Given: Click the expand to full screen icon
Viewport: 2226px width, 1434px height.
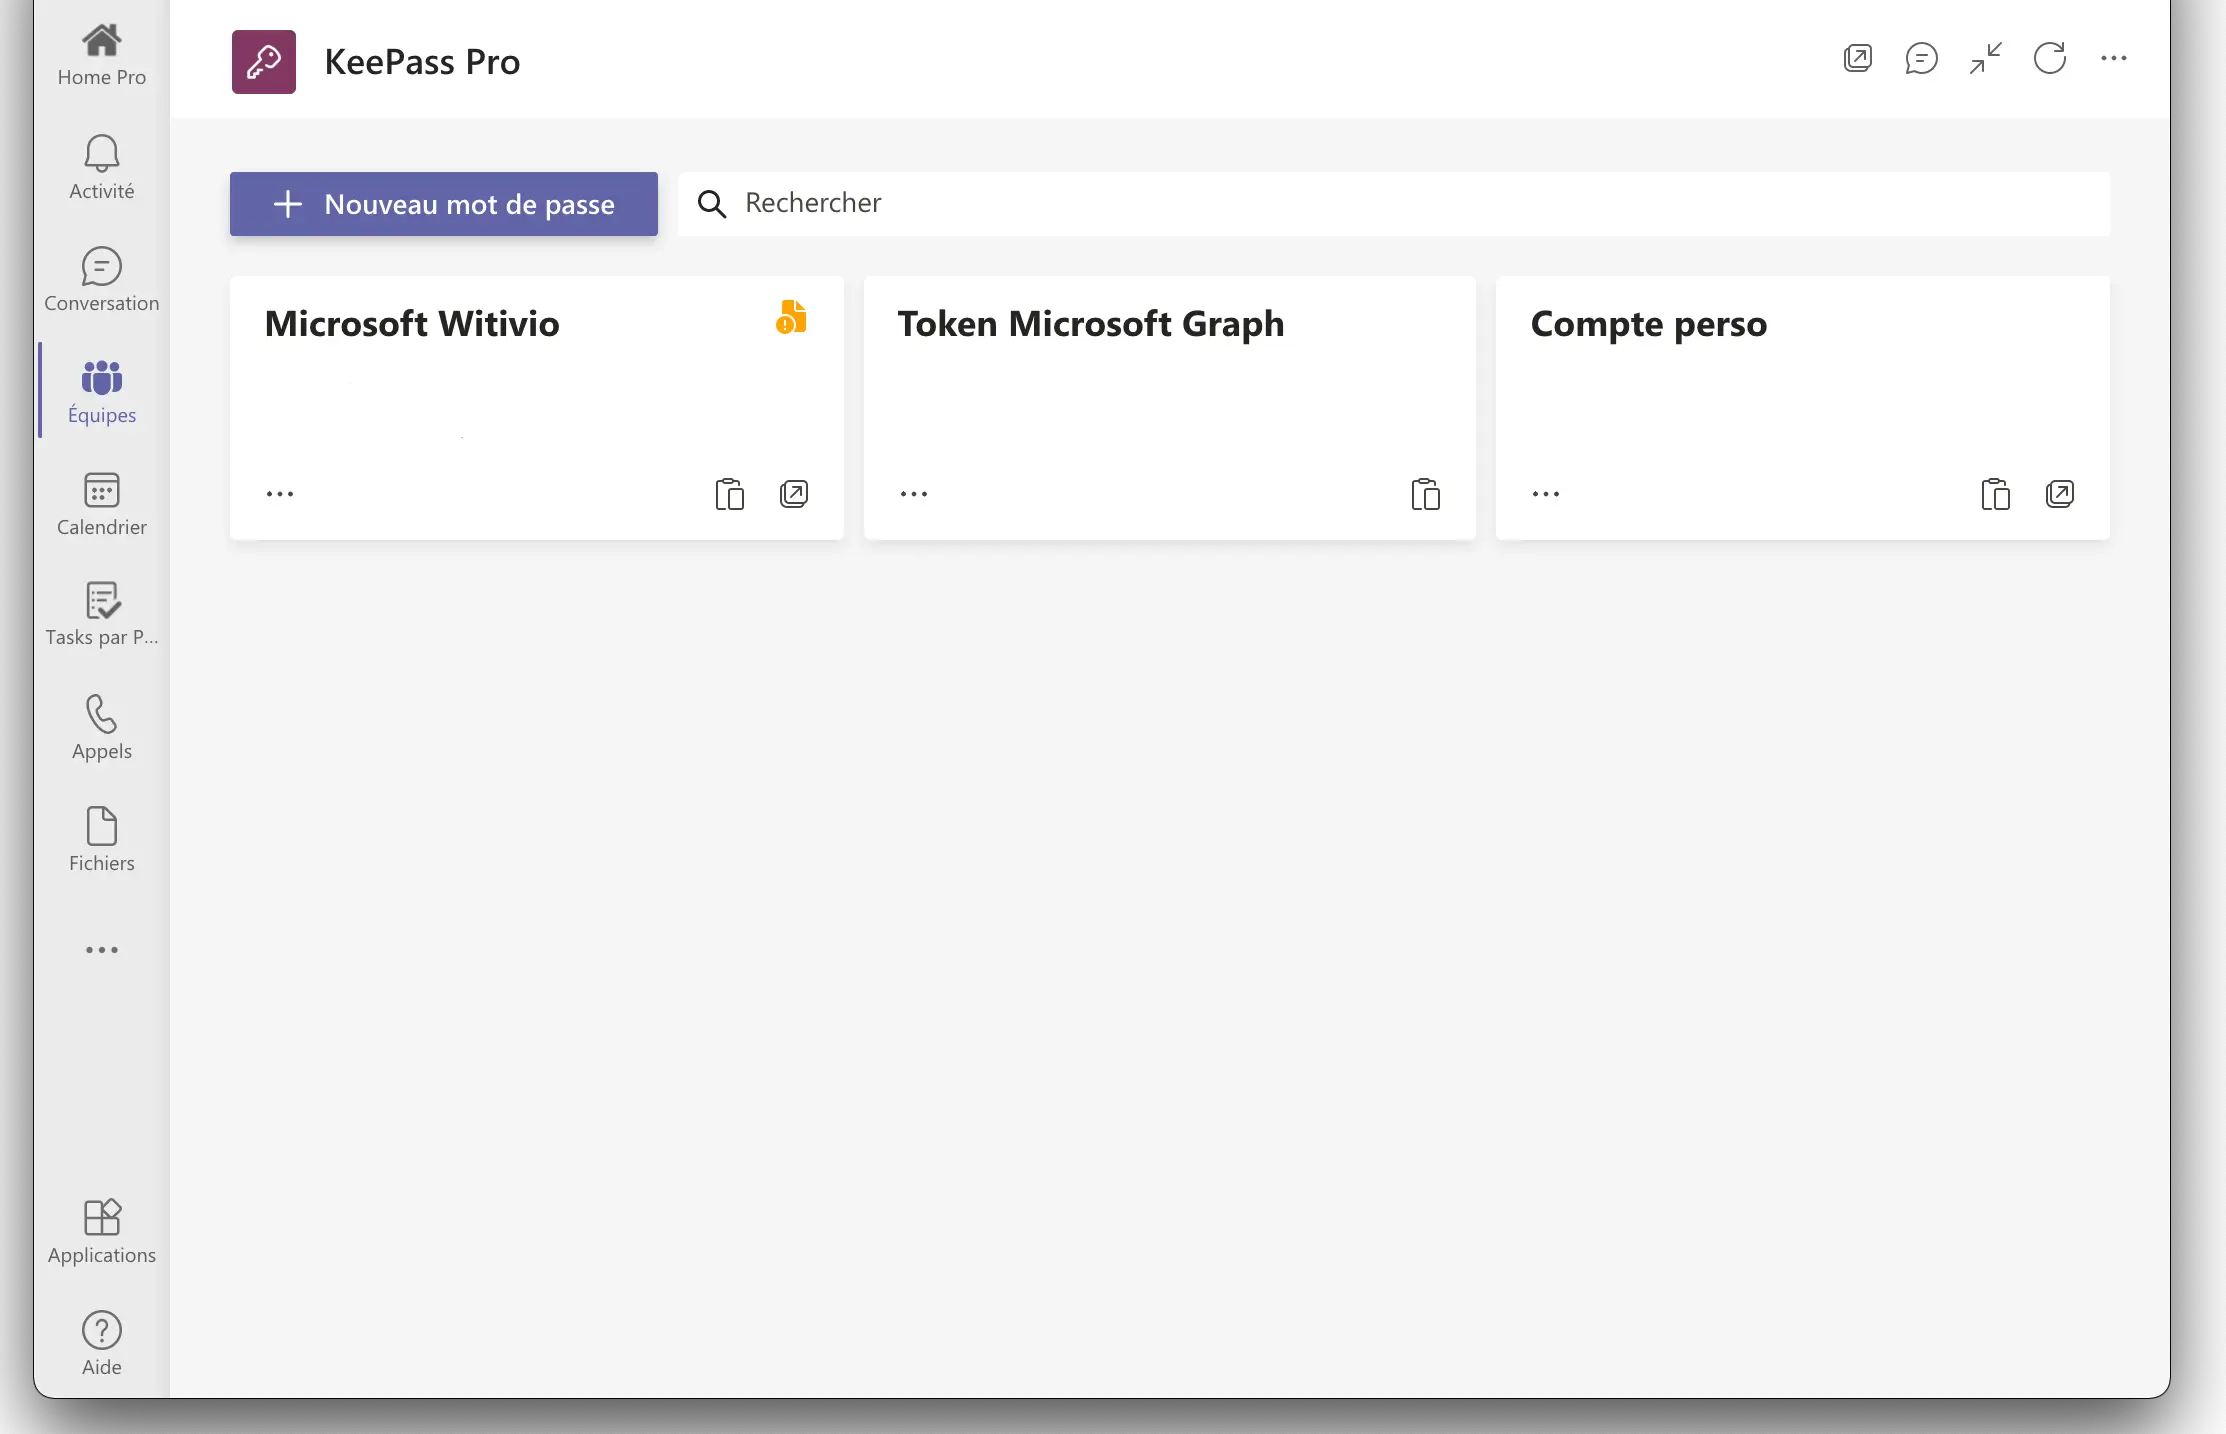Looking at the screenshot, I should click(1988, 58).
